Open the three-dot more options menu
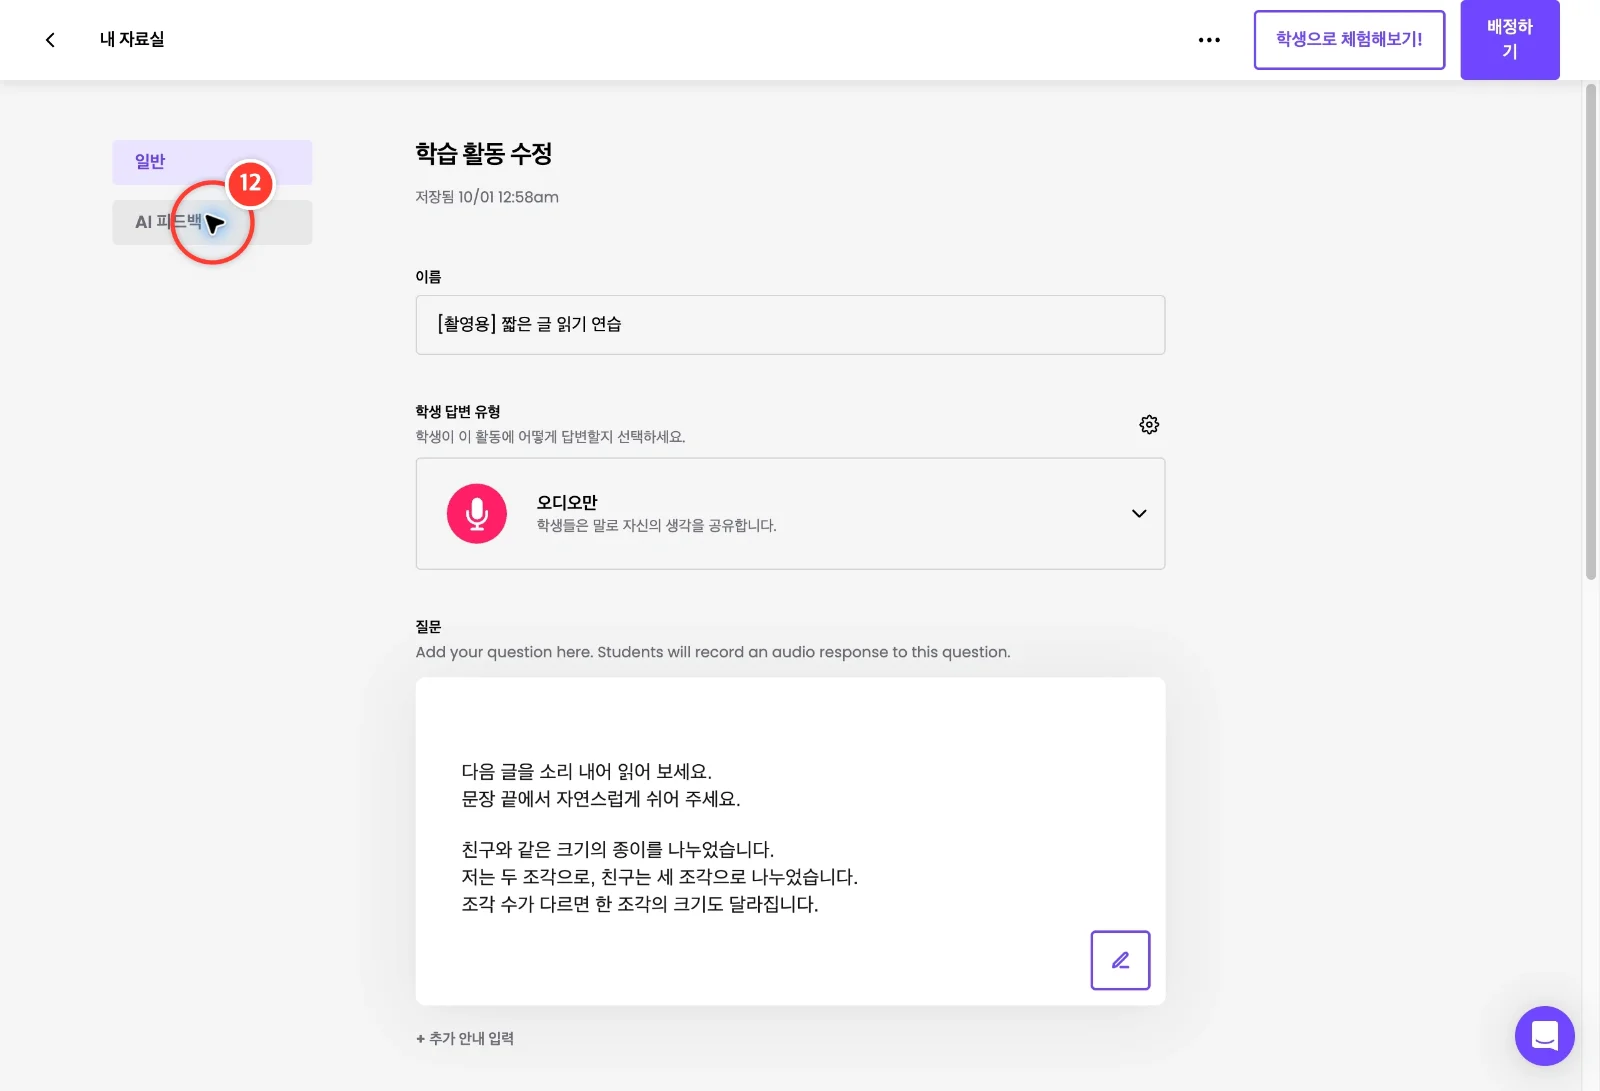1600x1091 pixels. click(1209, 40)
